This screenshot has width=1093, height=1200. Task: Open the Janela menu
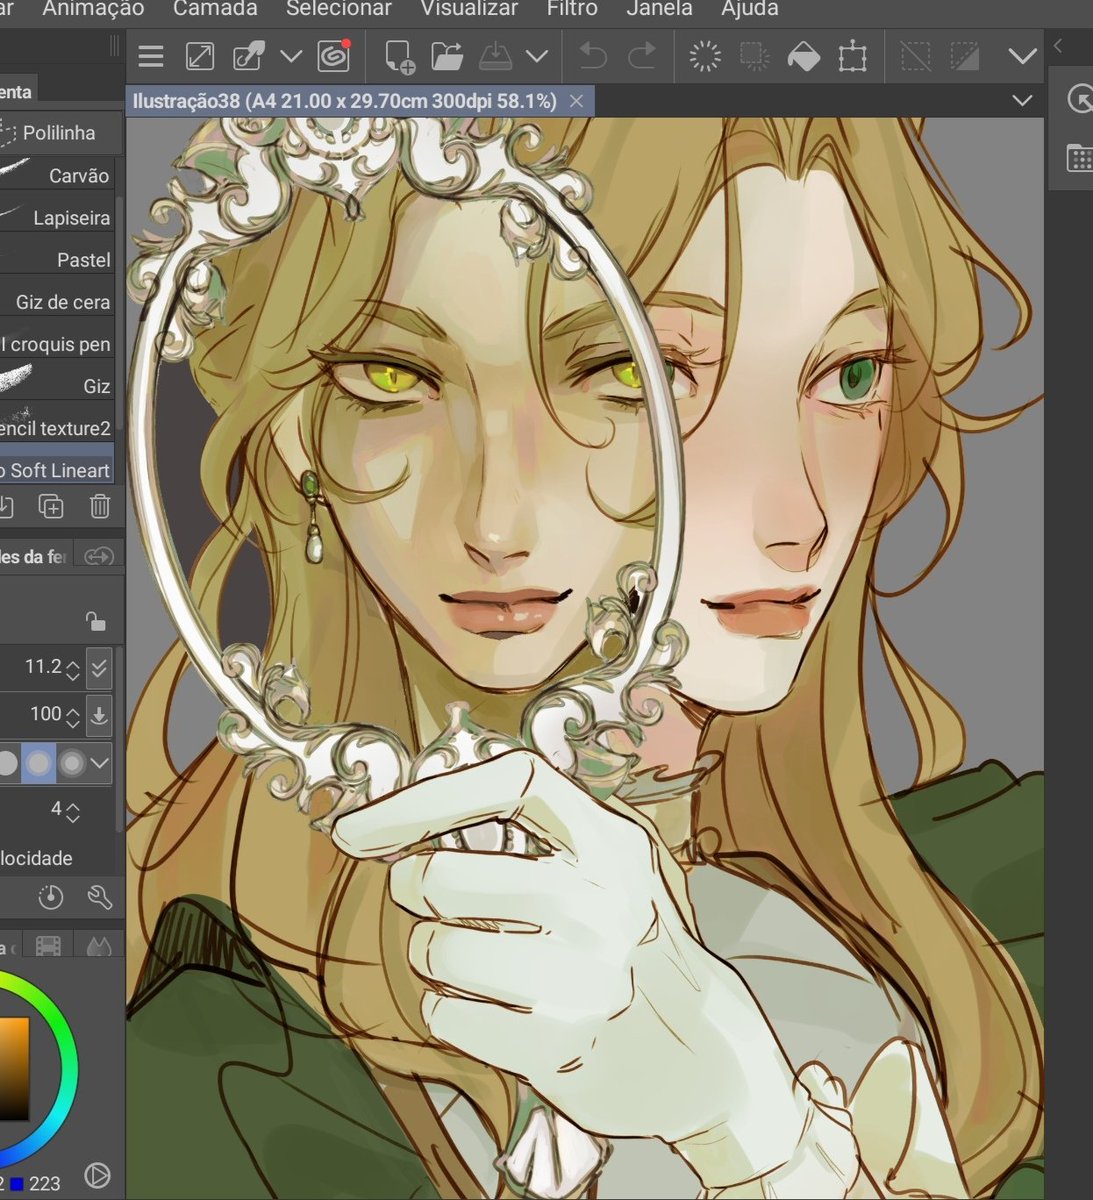tap(659, 9)
